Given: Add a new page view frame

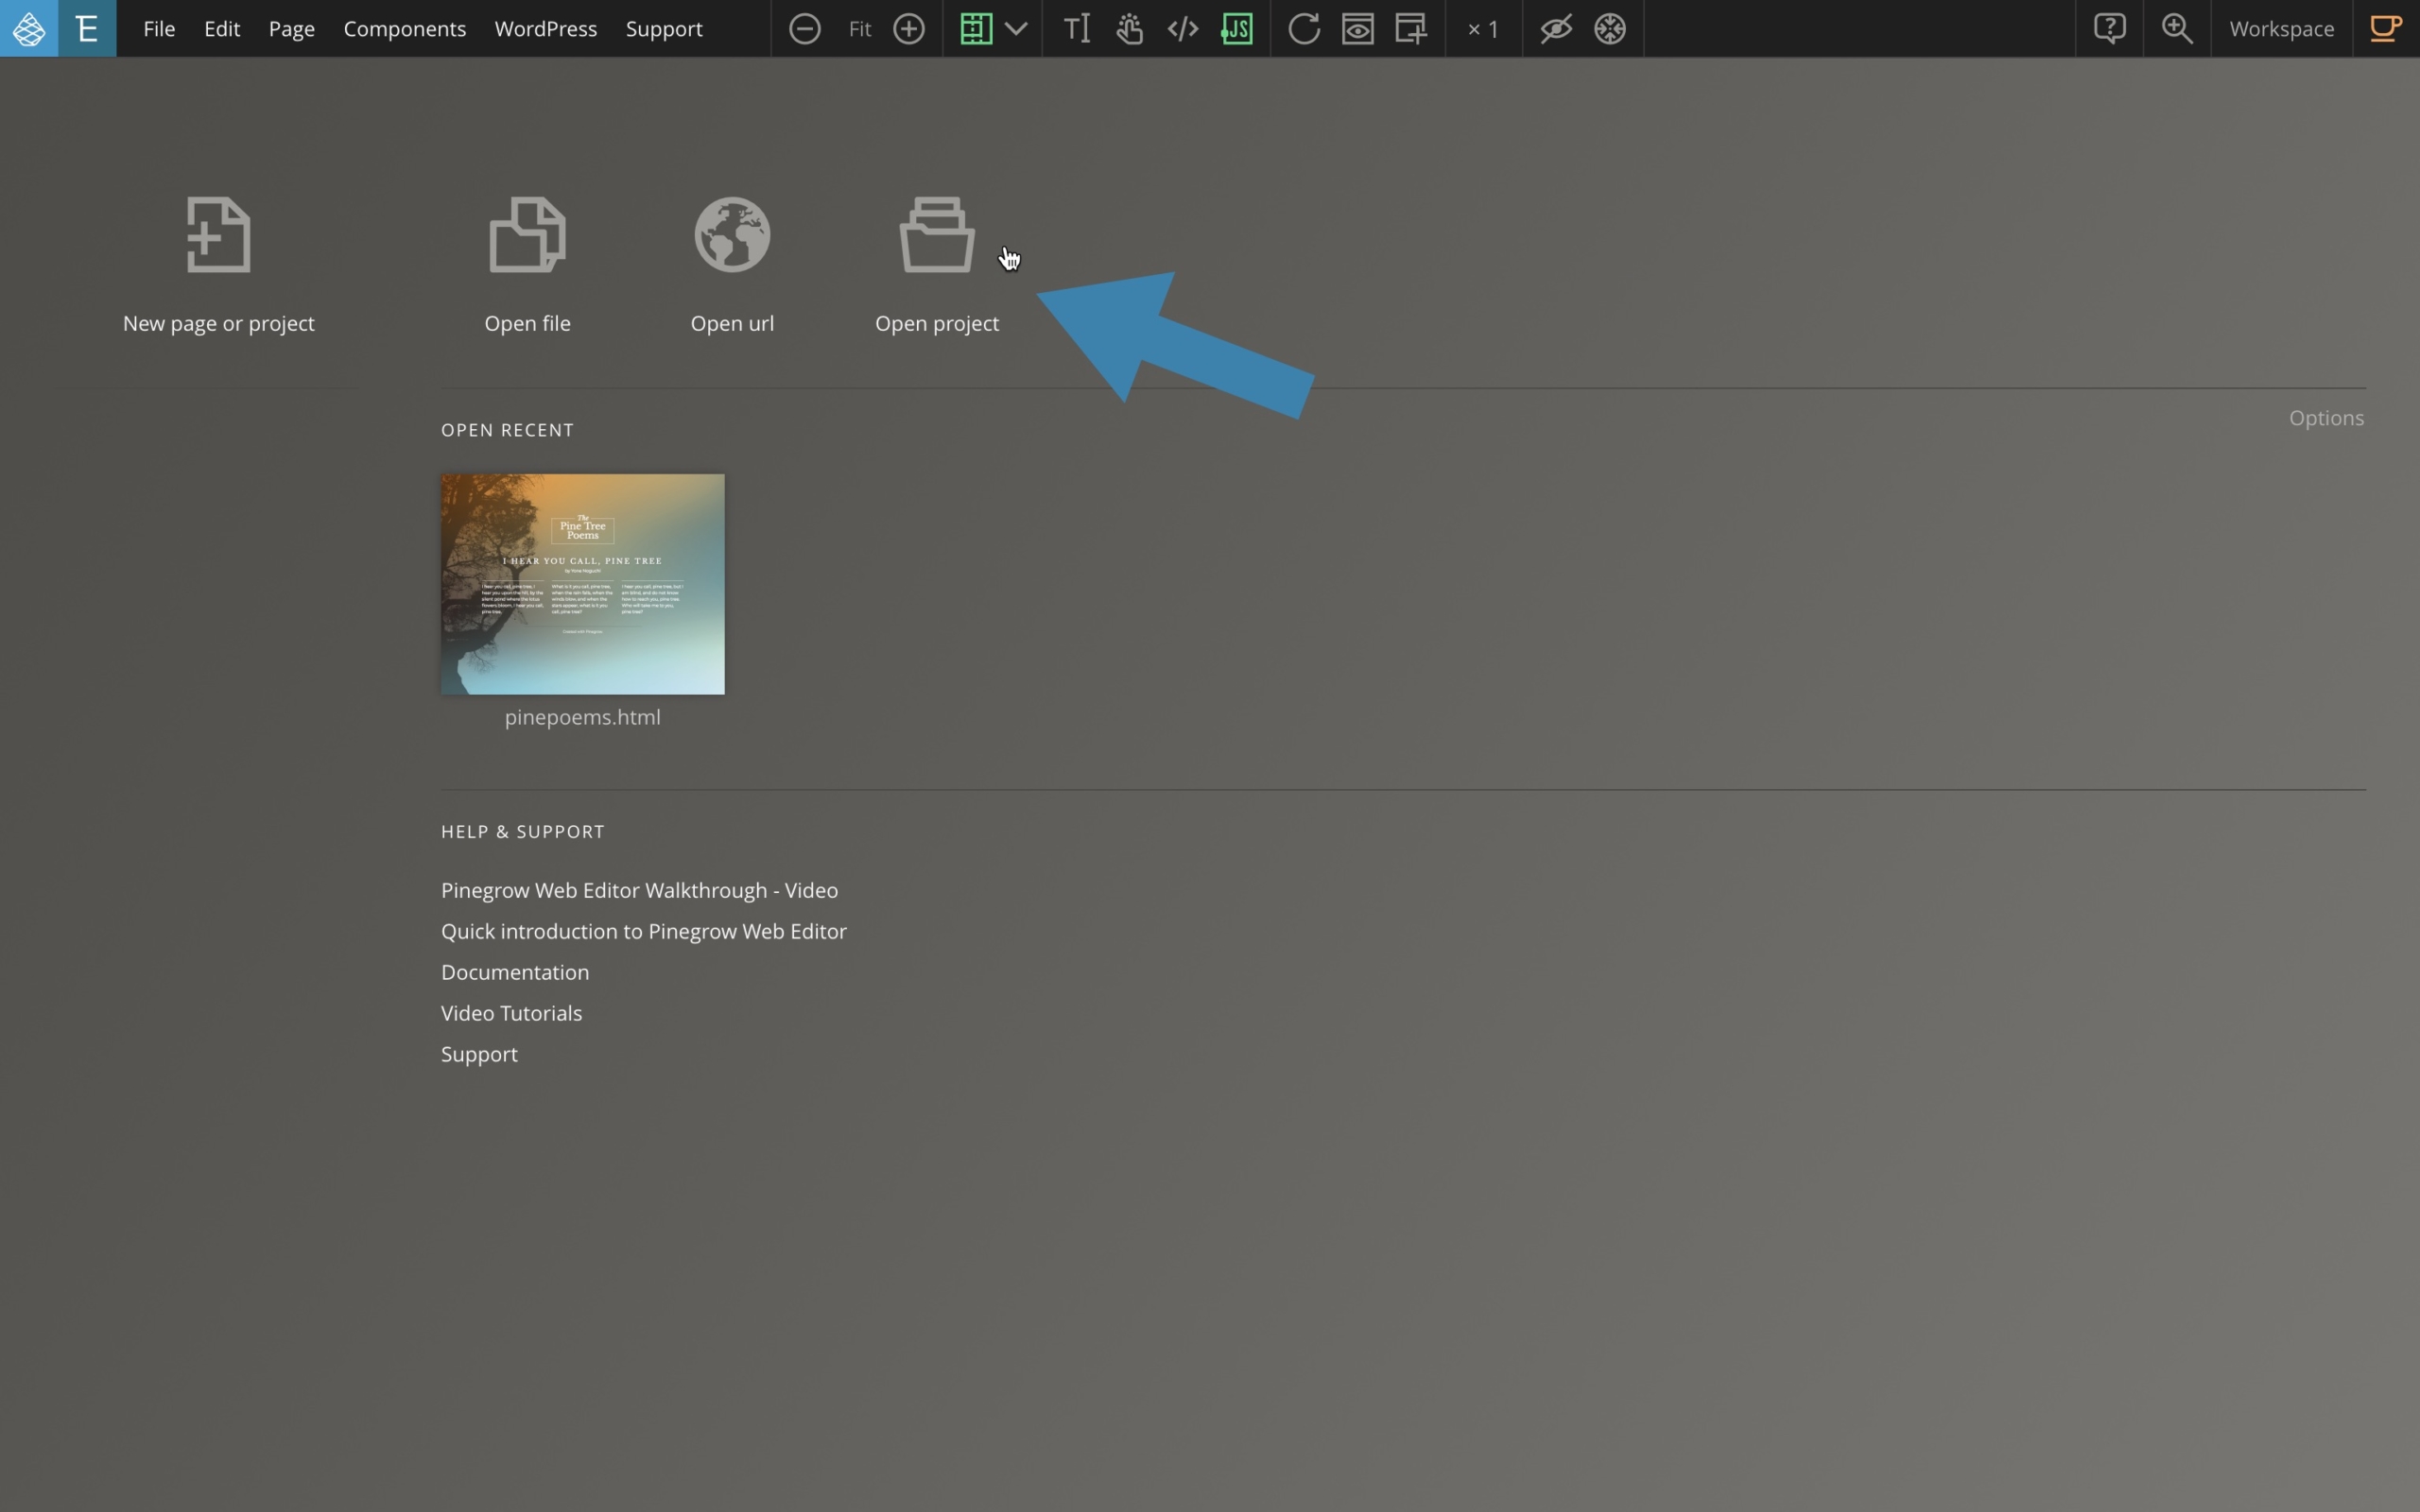Looking at the screenshot, I should [1410, 28].
